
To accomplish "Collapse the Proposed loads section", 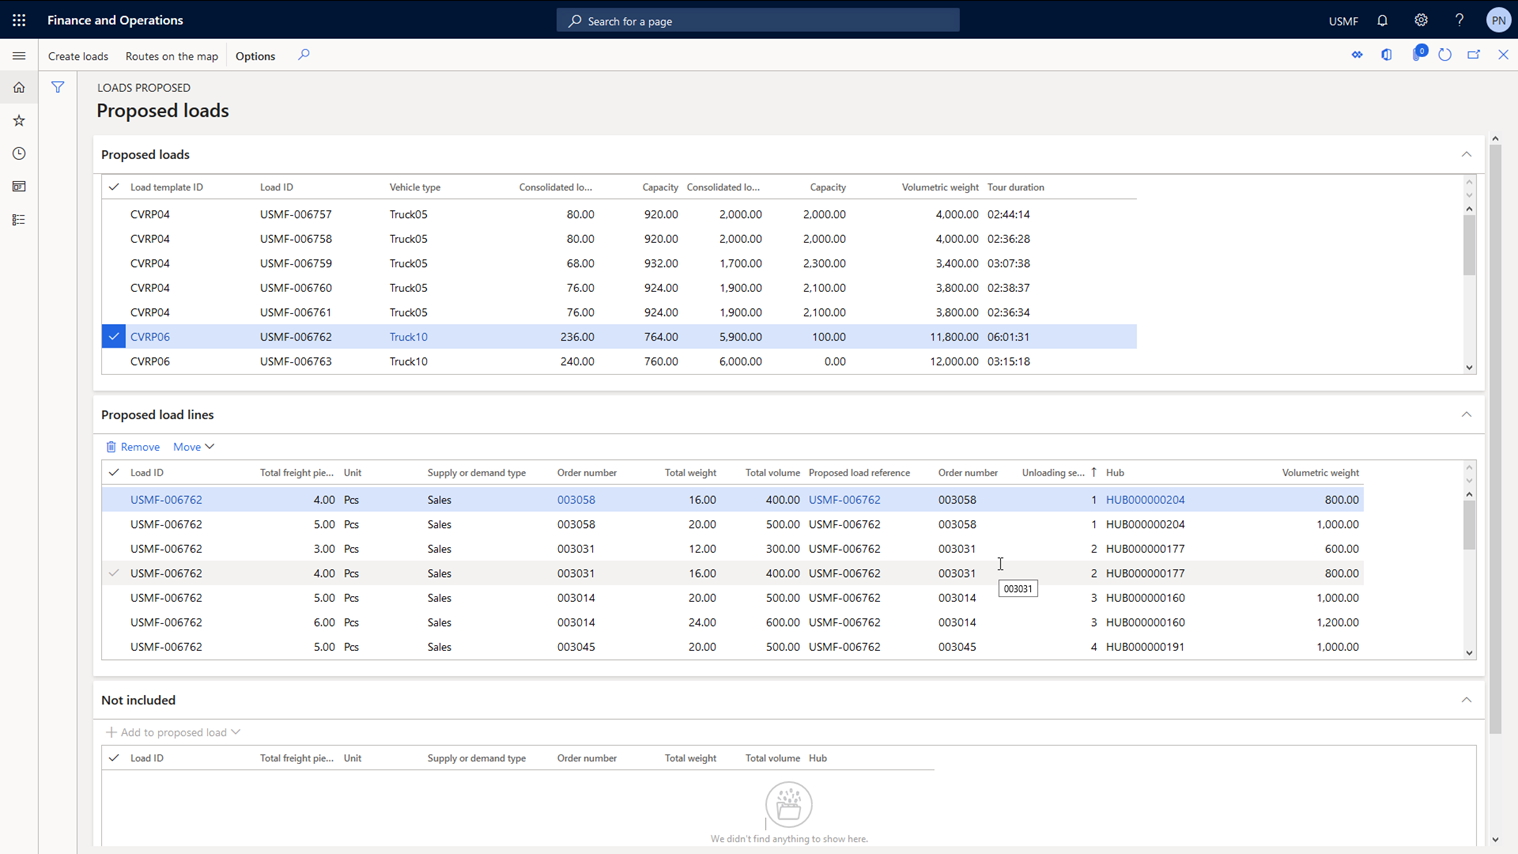I will 1466,155.
